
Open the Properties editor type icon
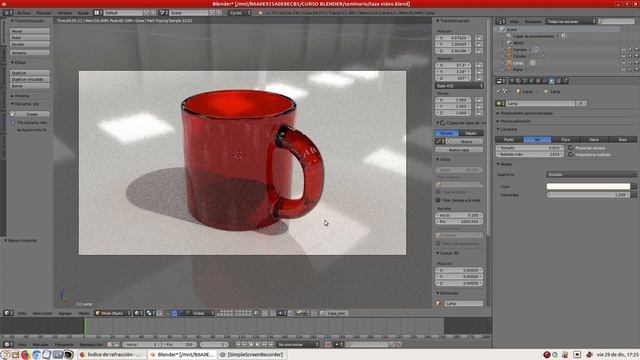(x=500, y=81)
